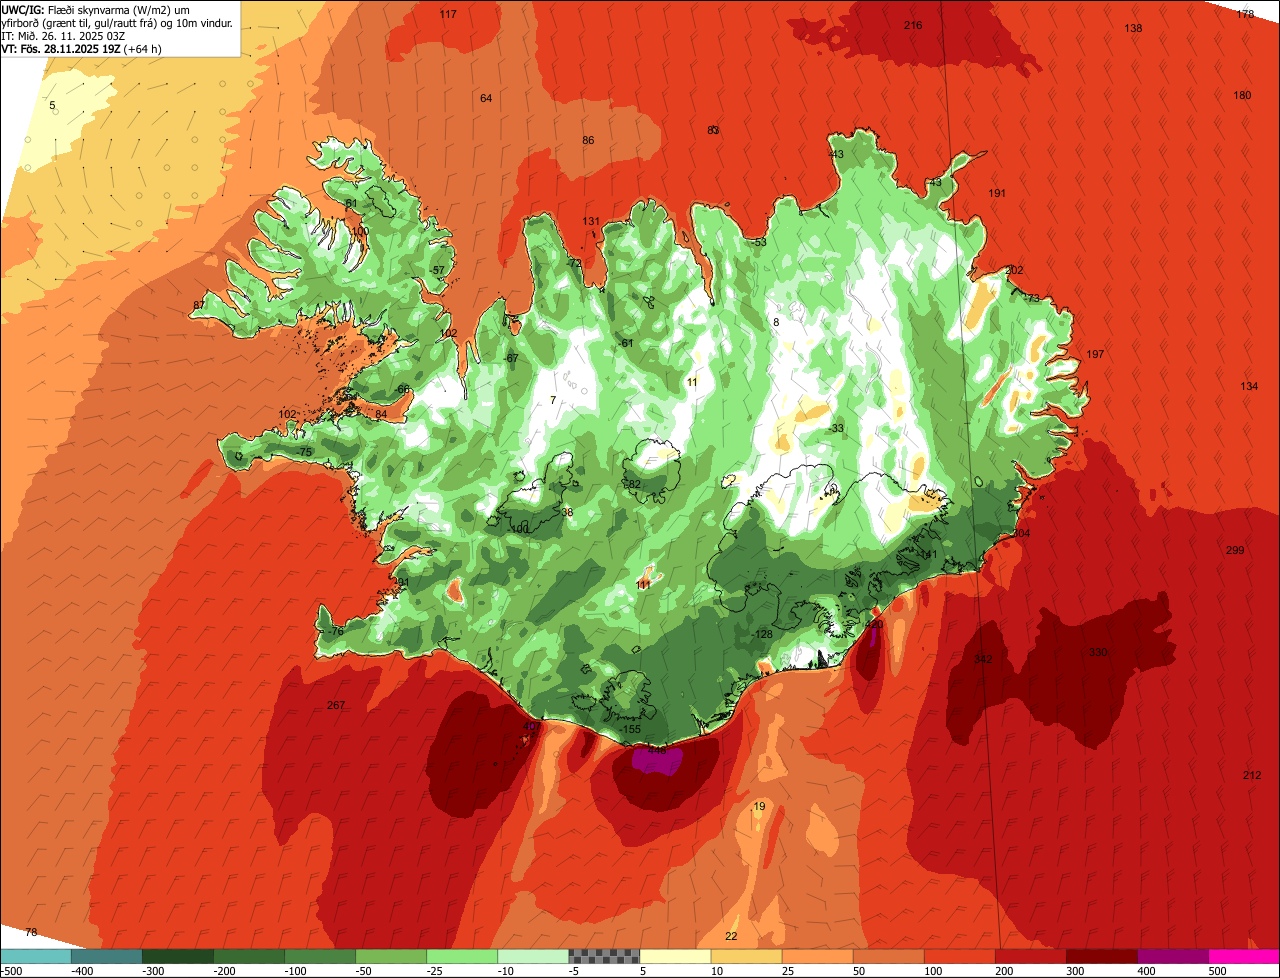Click the map value '22' near the bottom edge
The image size is (1280, 978).
tap(731, 936)
